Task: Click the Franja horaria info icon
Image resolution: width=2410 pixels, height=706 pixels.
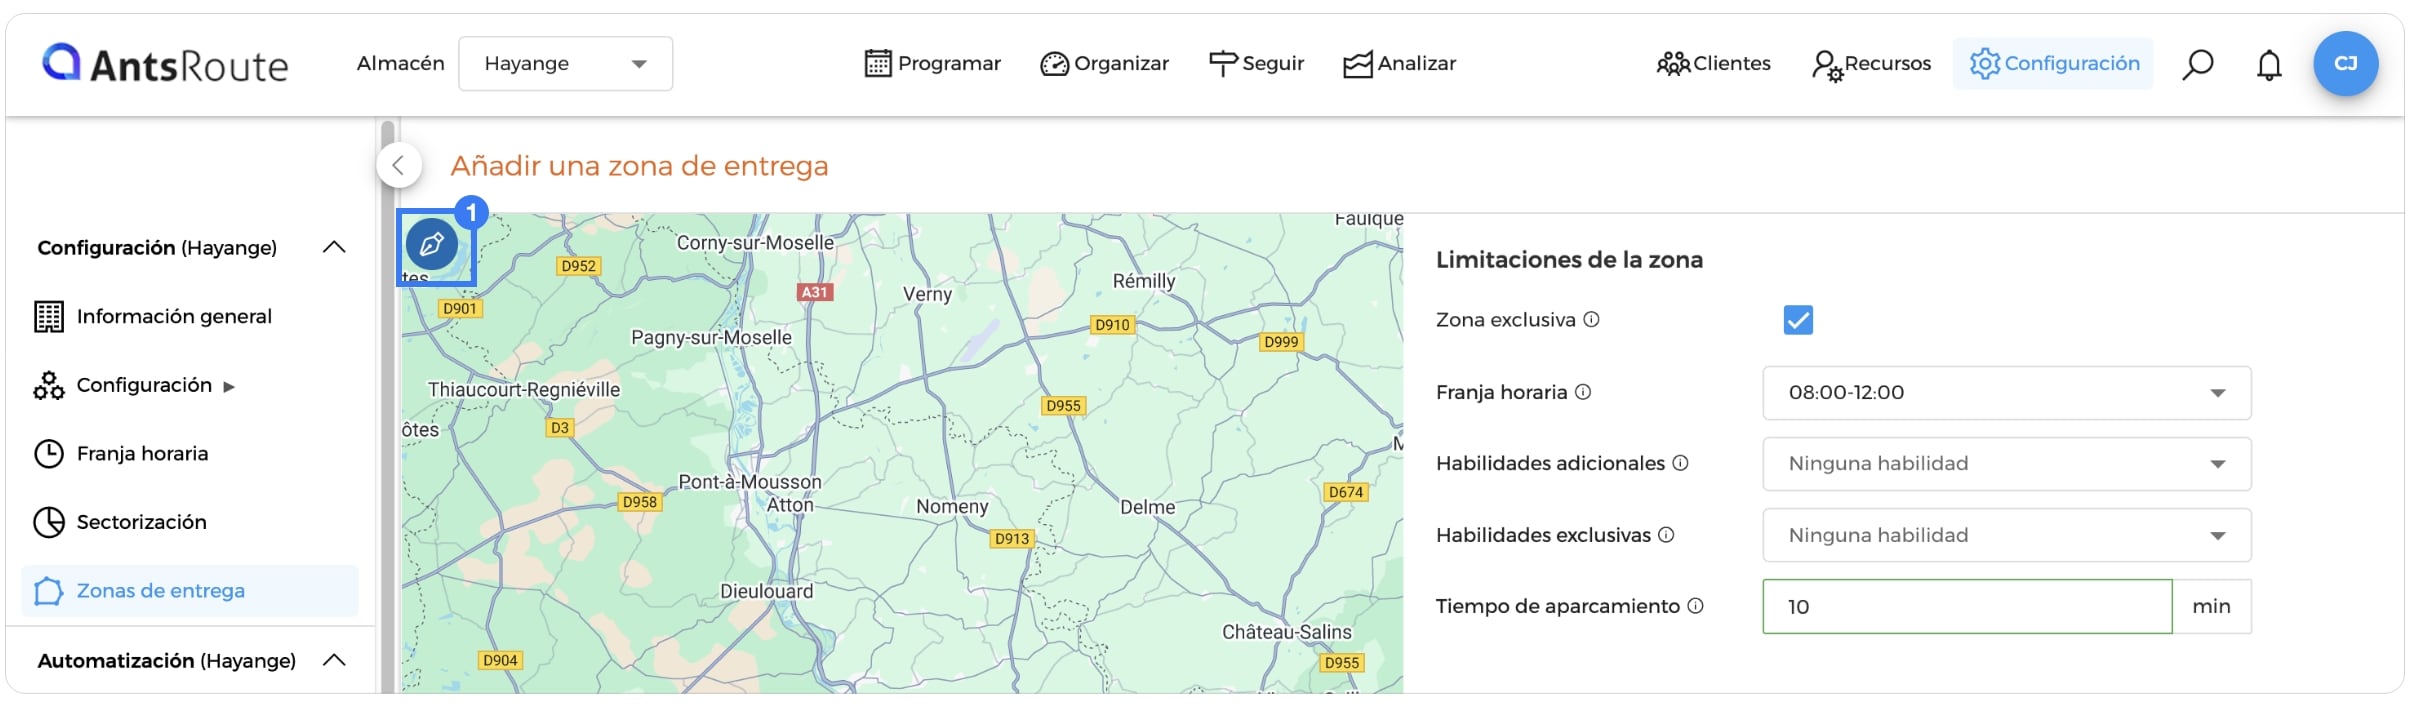Action: 1583,392
